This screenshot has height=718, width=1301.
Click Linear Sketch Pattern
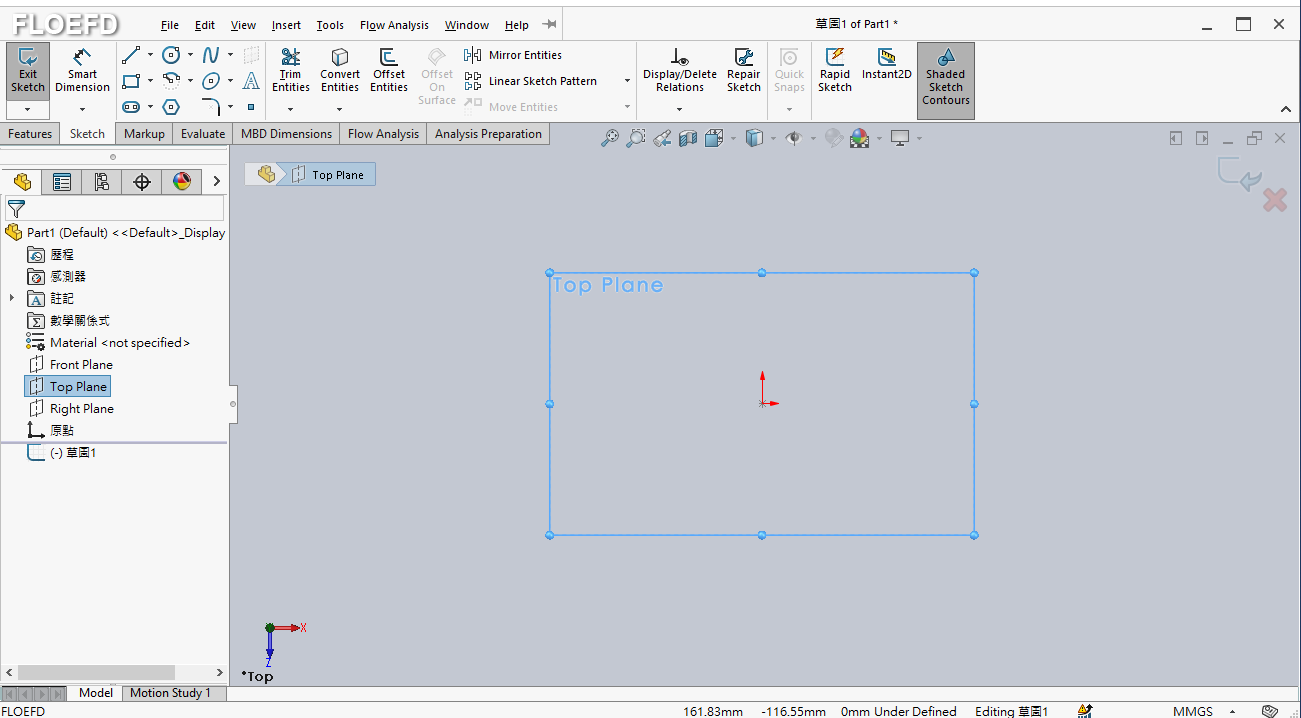tap(531, 81)
